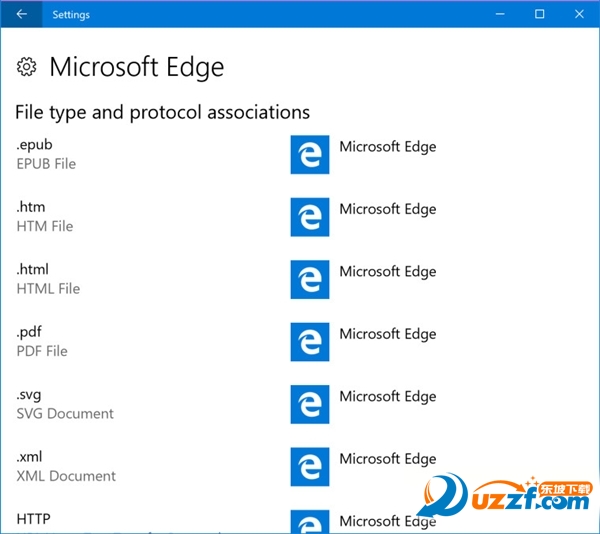Click the HTTP protocol entry
Screen dimensions: 600x534
coord(33,519)
